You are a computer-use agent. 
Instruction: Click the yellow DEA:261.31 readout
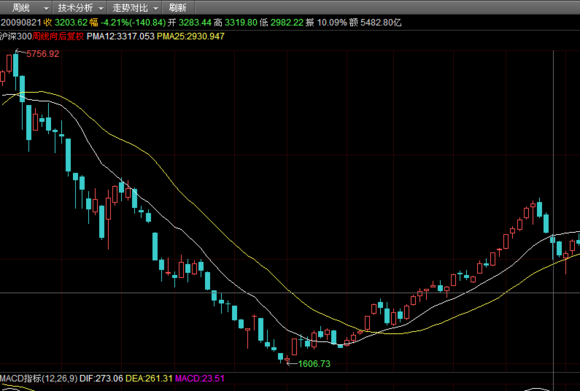point(149,378)
